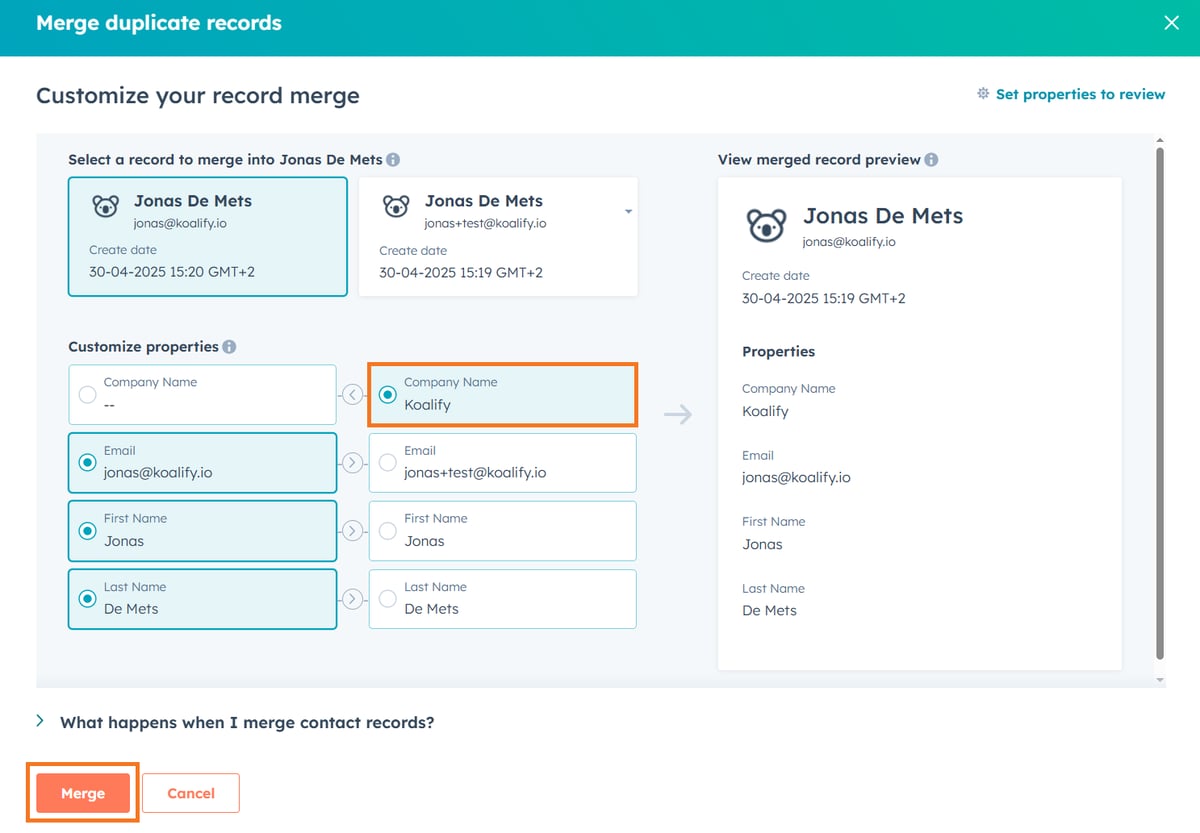Open the dropdown on the jonas+test@koalify.io record card
The image size is (1200, 833).
628,212
